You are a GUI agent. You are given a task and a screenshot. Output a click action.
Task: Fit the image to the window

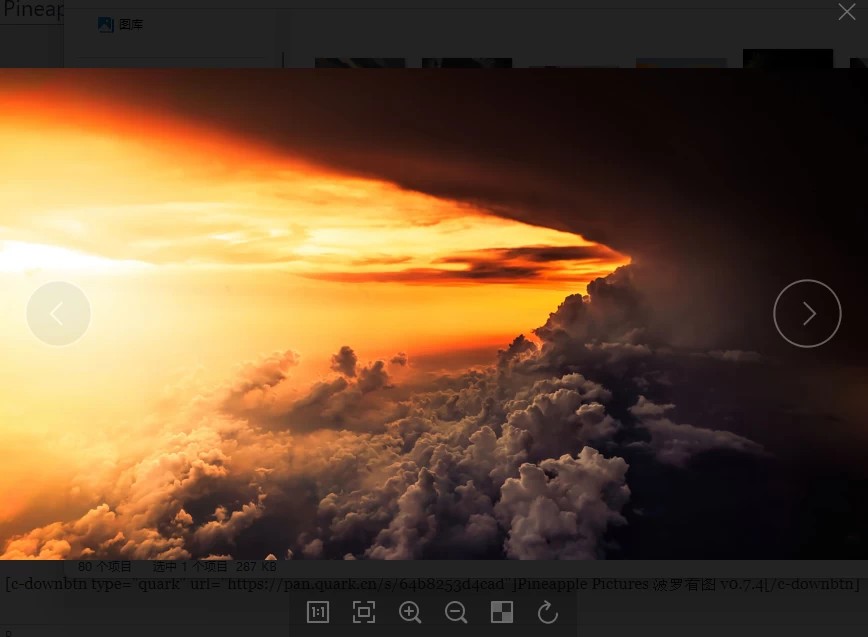click(364, 613)
